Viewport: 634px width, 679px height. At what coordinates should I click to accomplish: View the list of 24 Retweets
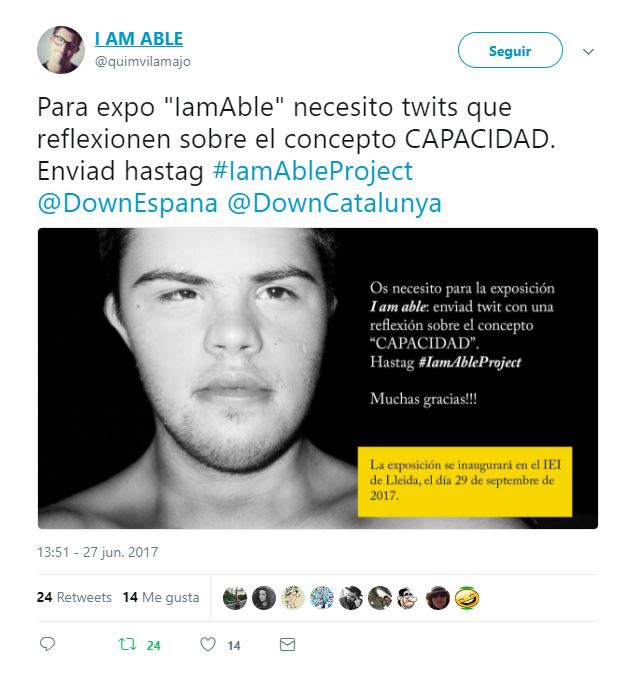[74, 597]
